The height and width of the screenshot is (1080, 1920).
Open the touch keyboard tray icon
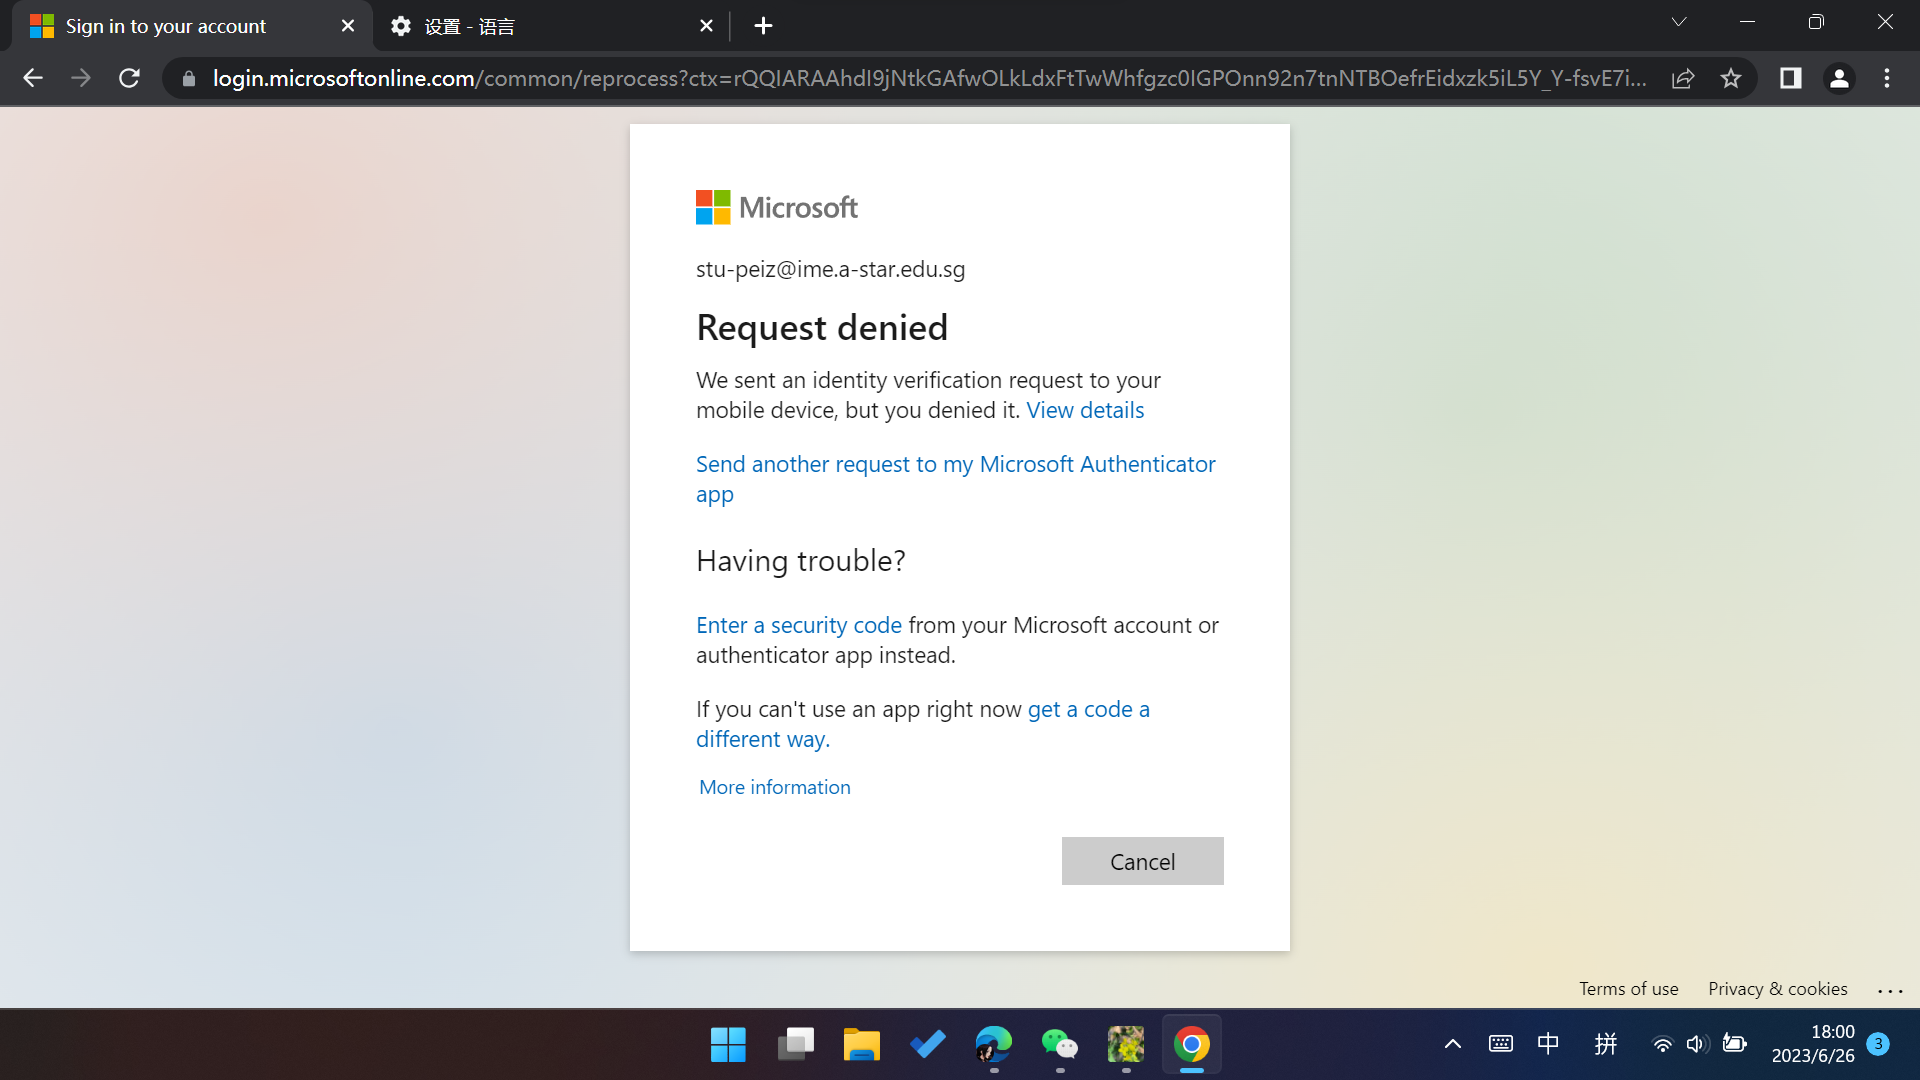[1501, 1044]
